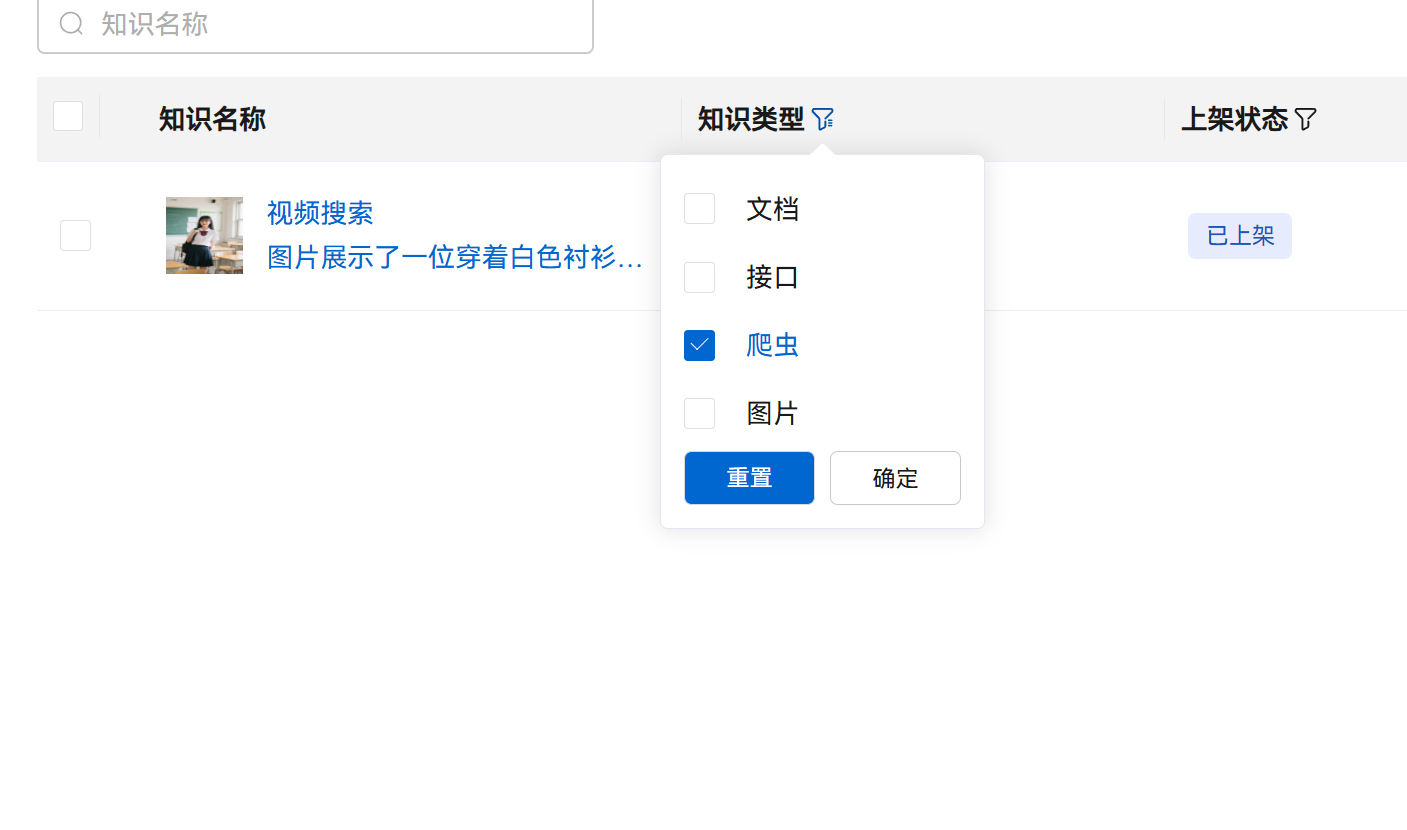
Task: Open the 知识类型 column filter icon
Action: click(822, 120)
